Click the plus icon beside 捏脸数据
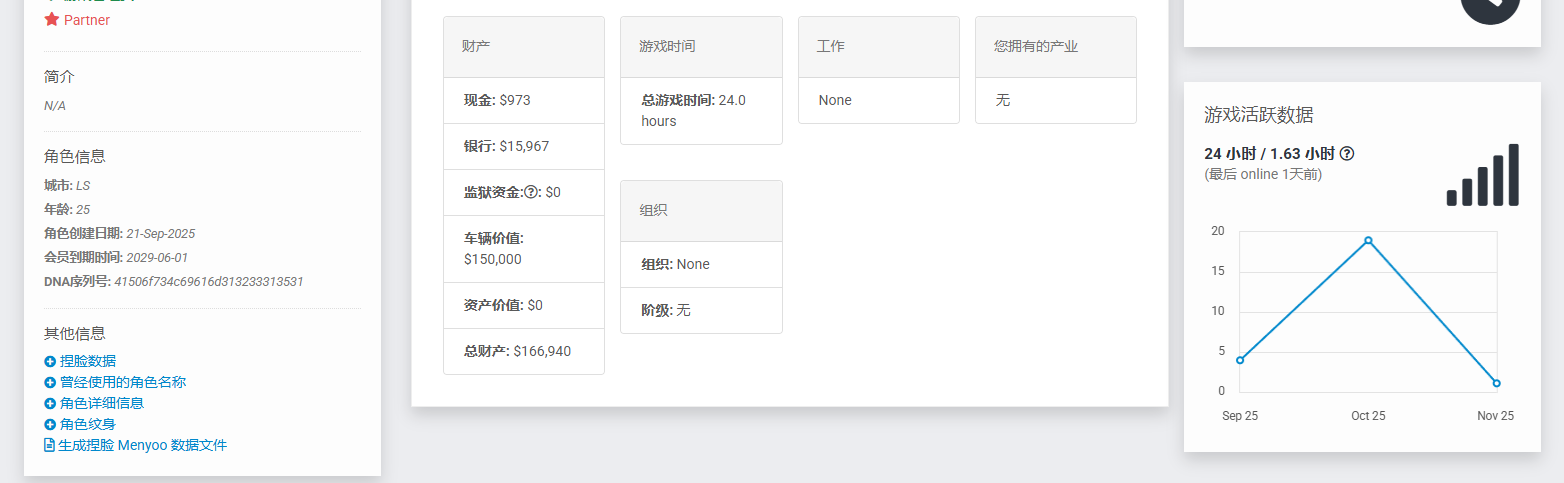Screen dimensions: 1564x483 point(50,361)
